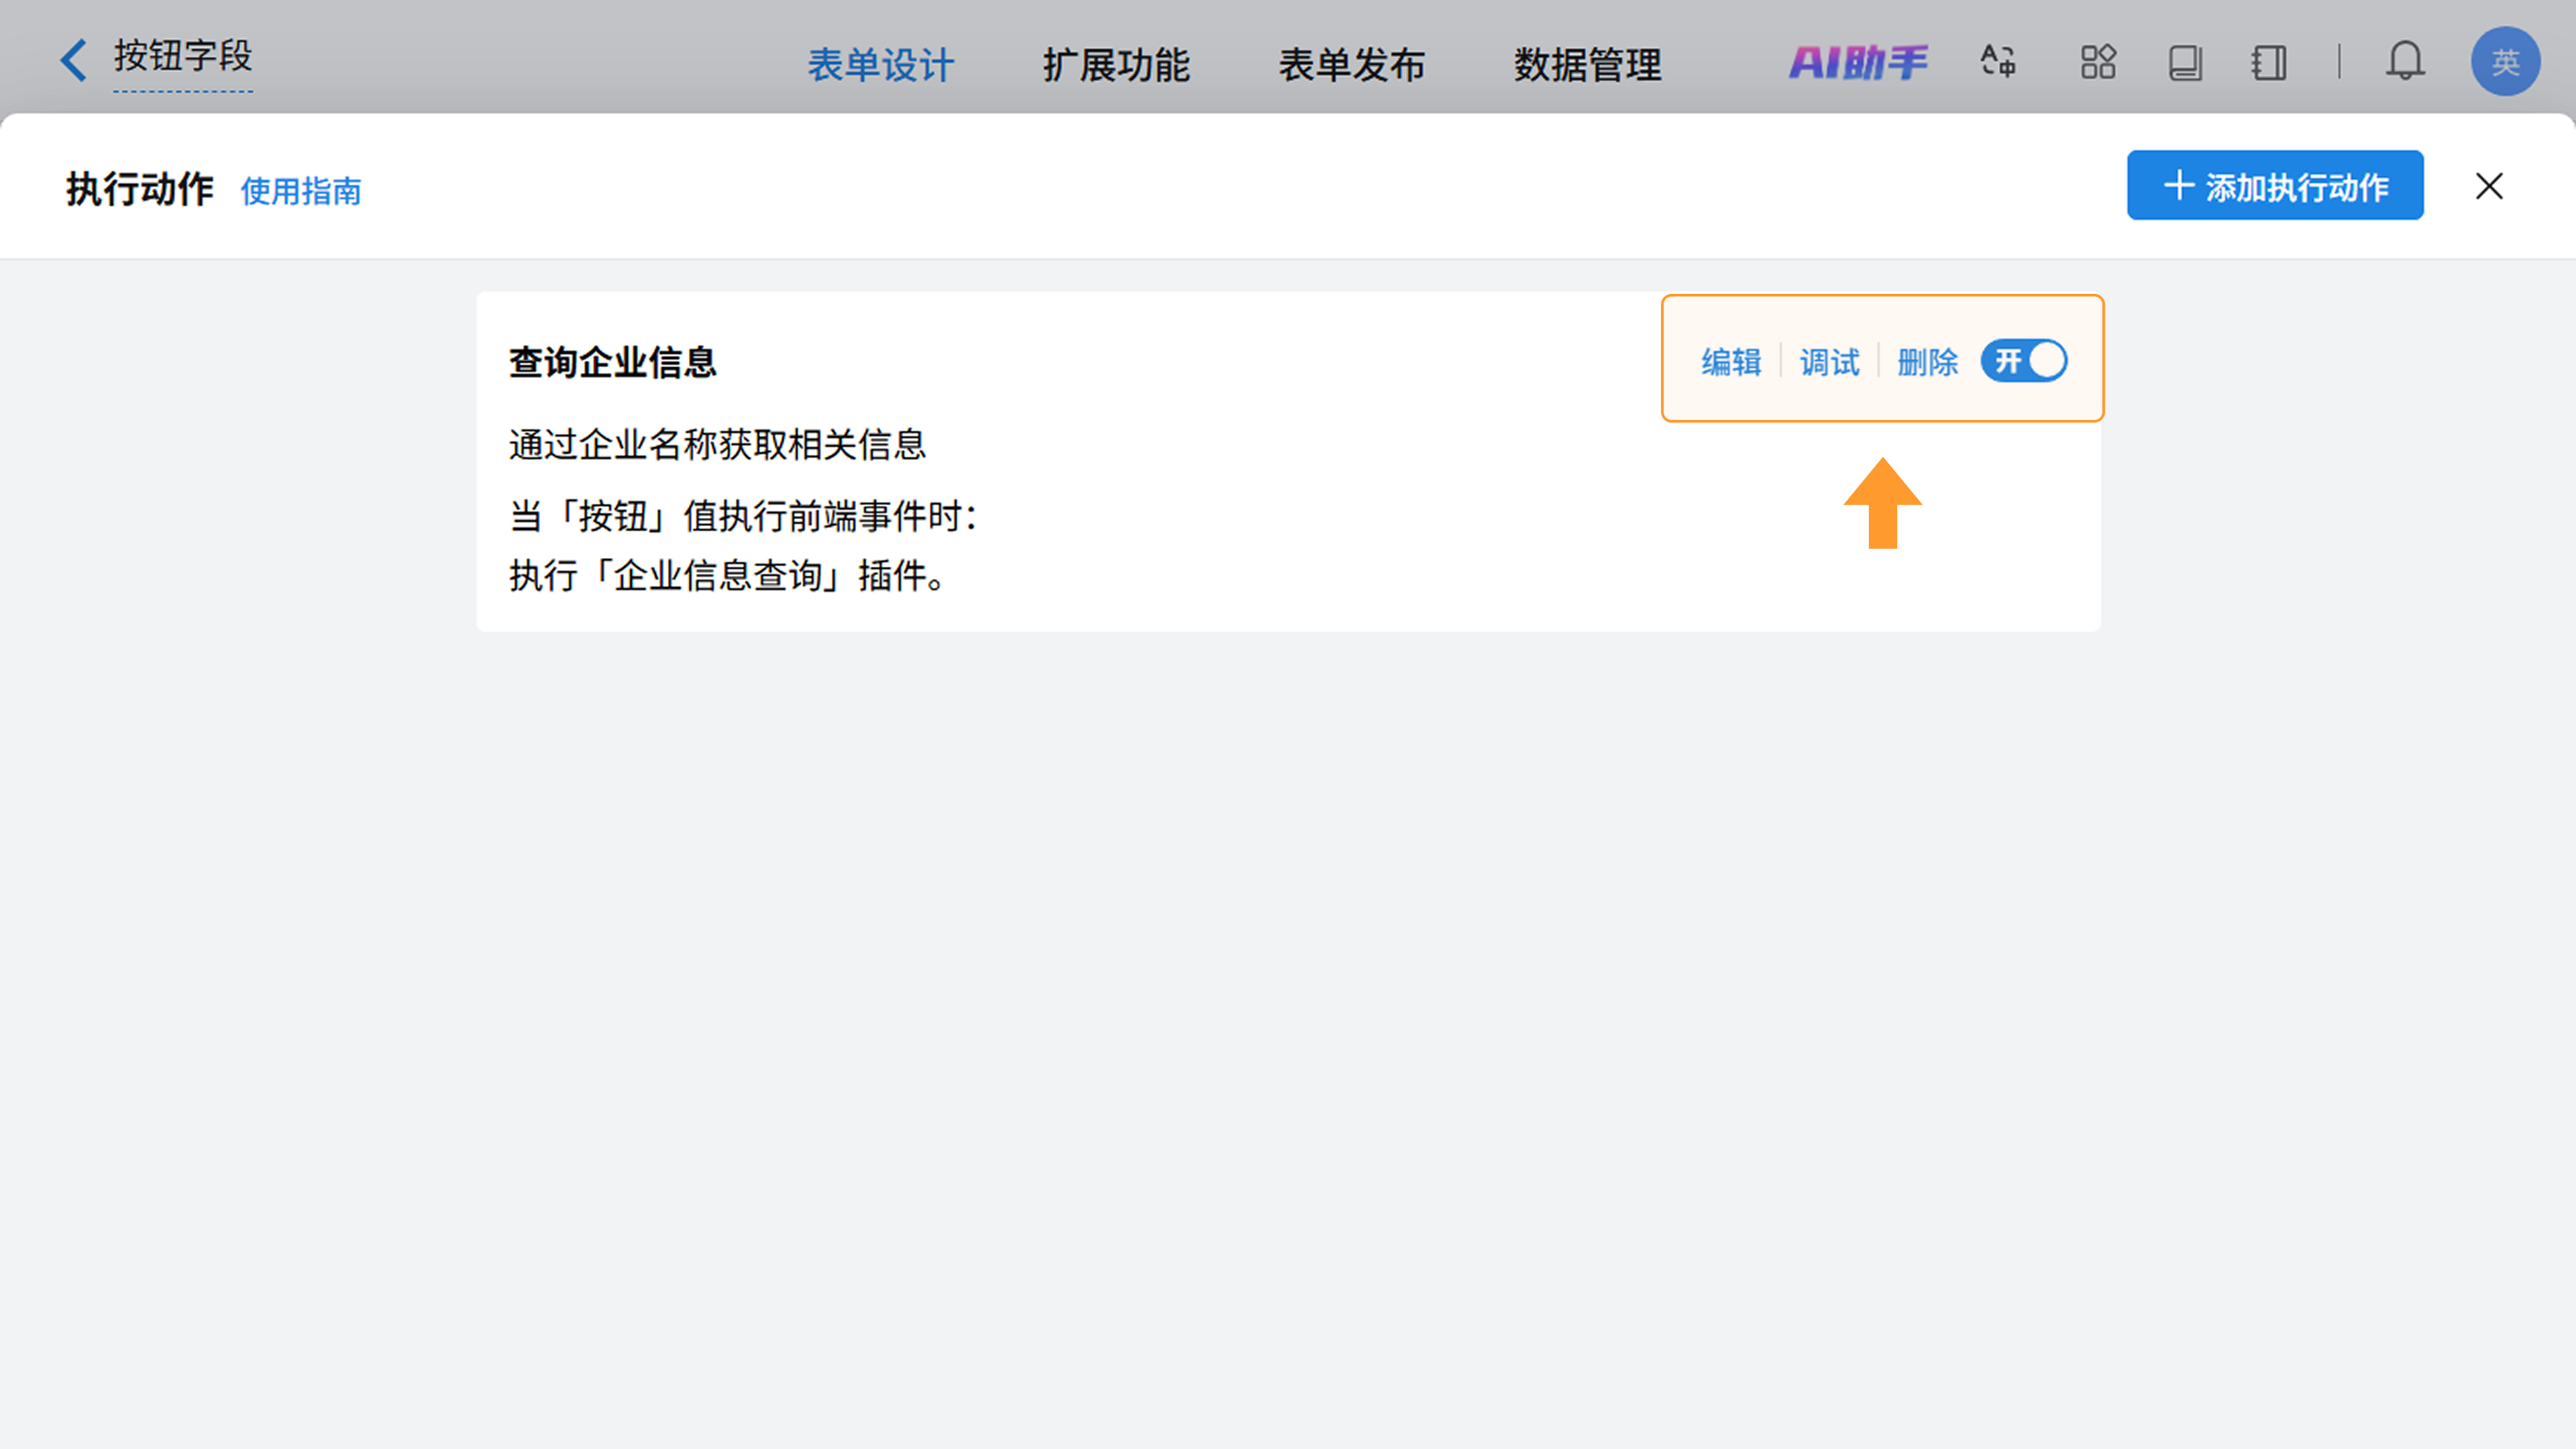
Task: Click the language translation icon
Action: [1998, 62]
